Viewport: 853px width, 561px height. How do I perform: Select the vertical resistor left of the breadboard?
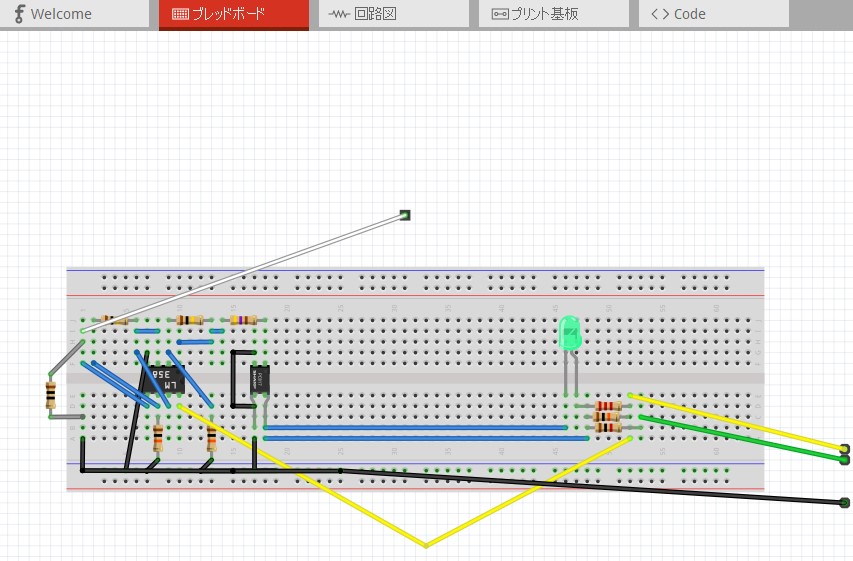point(50,394)
